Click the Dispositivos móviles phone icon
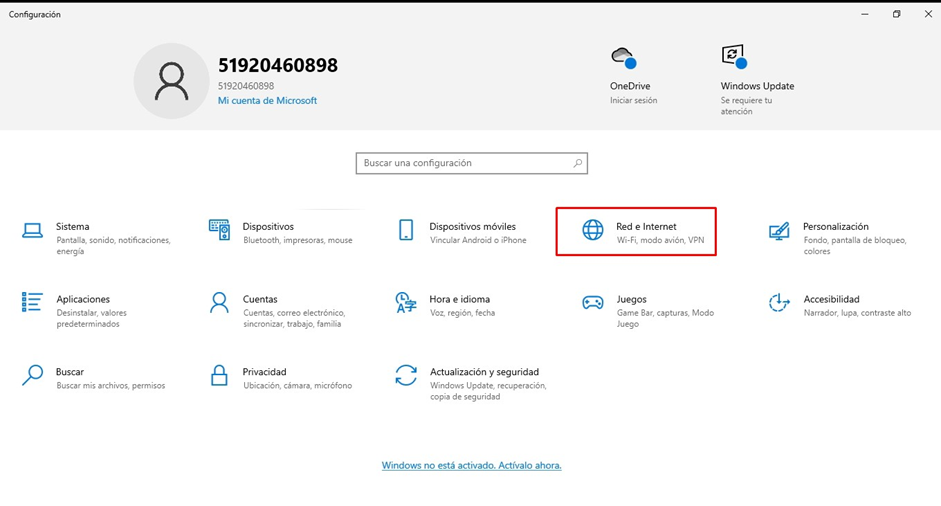941x506 pixels. click(x=406, y=230)
